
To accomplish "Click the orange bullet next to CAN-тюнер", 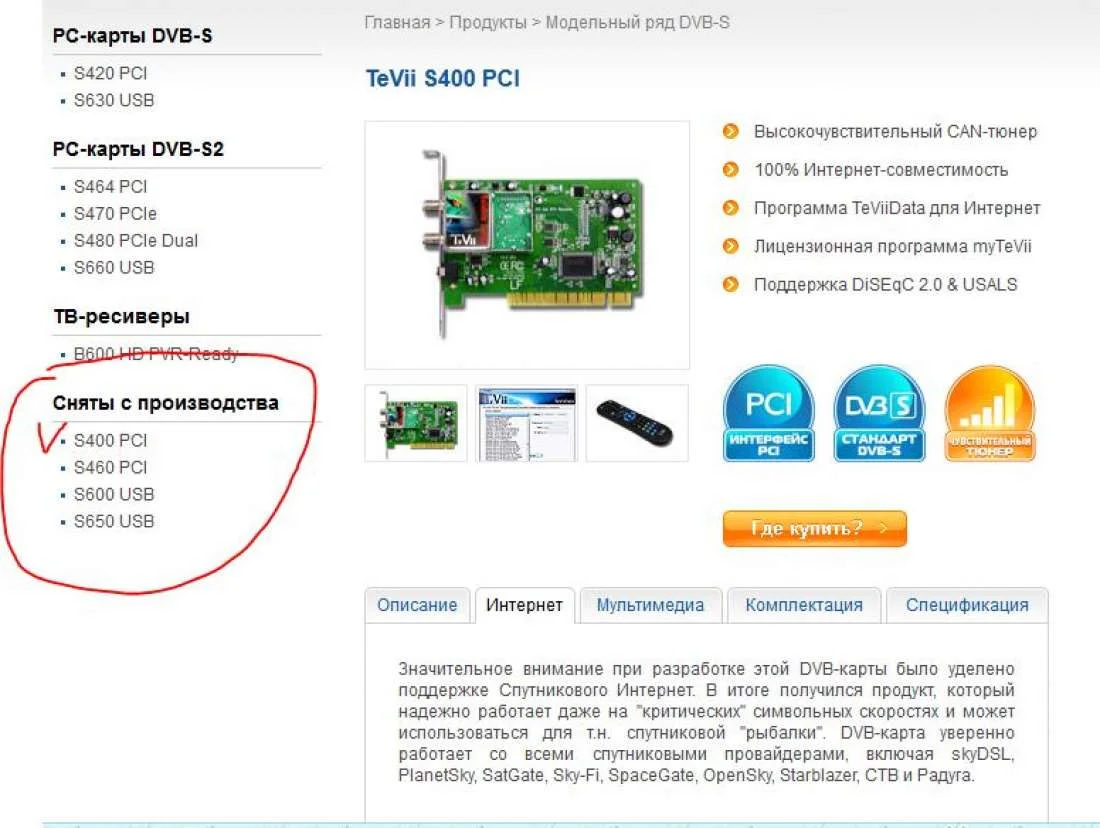I will (730, 131).
